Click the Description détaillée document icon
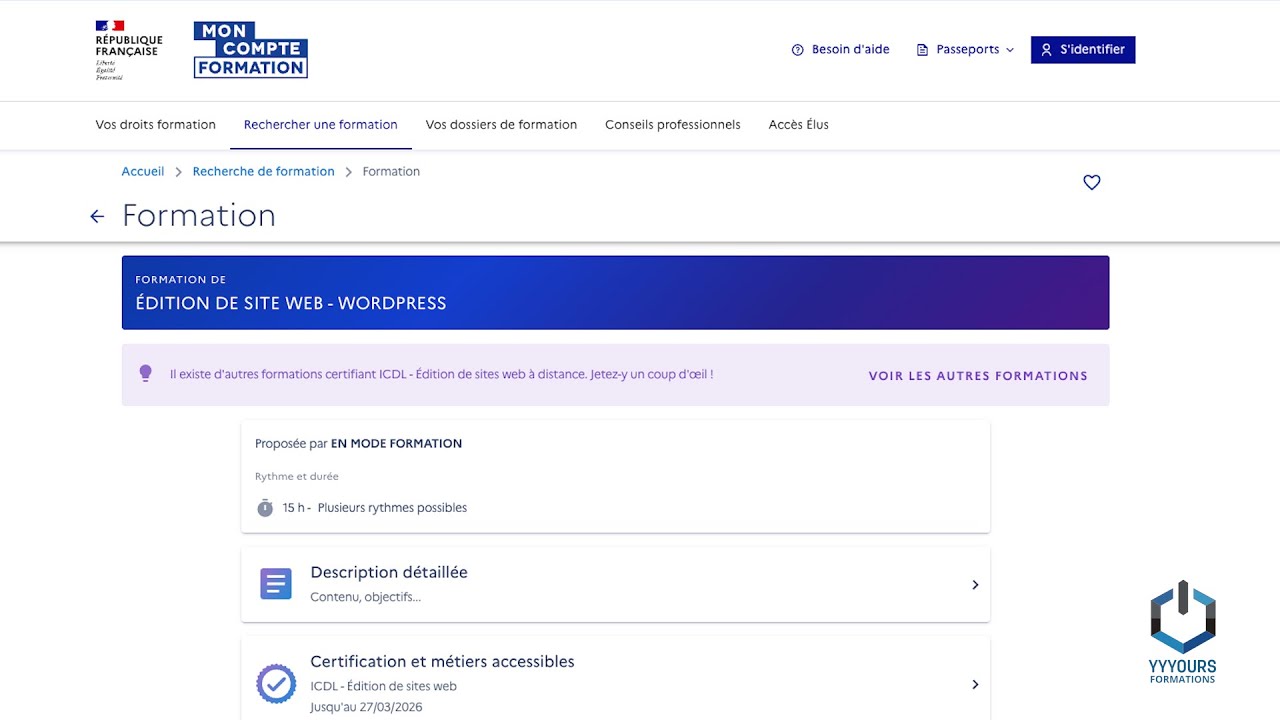The height and width of the screenshot is (720, 1280). tap(276, 584)
